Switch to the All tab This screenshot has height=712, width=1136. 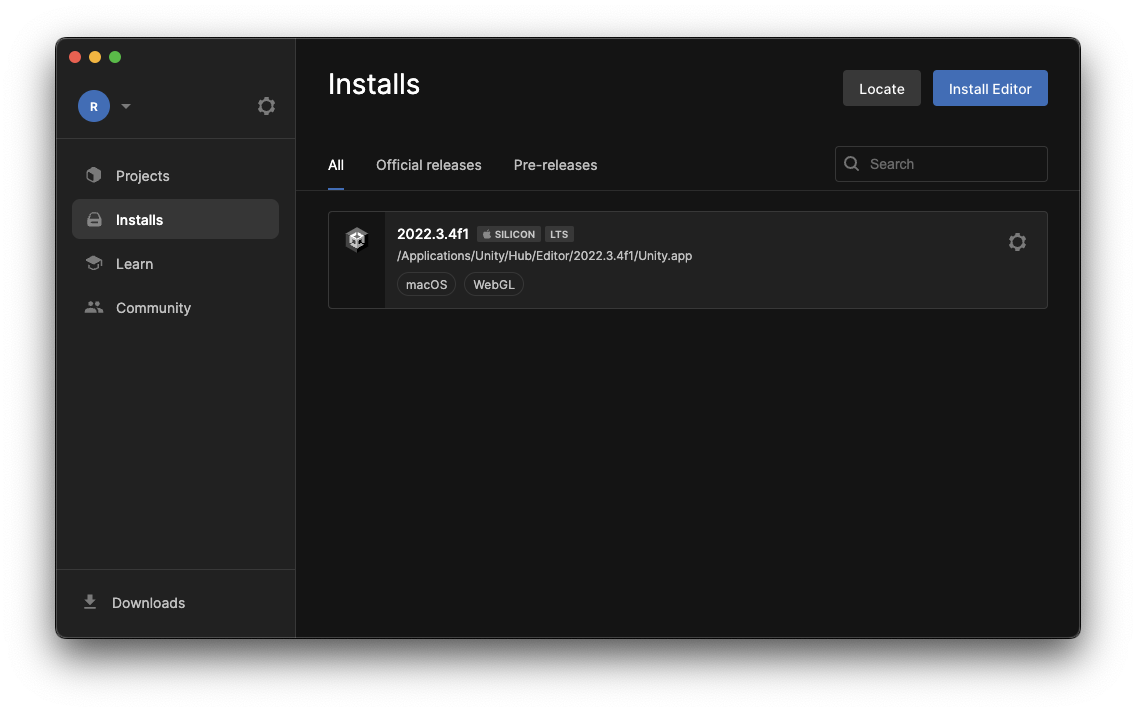click(x=335, y=165)
